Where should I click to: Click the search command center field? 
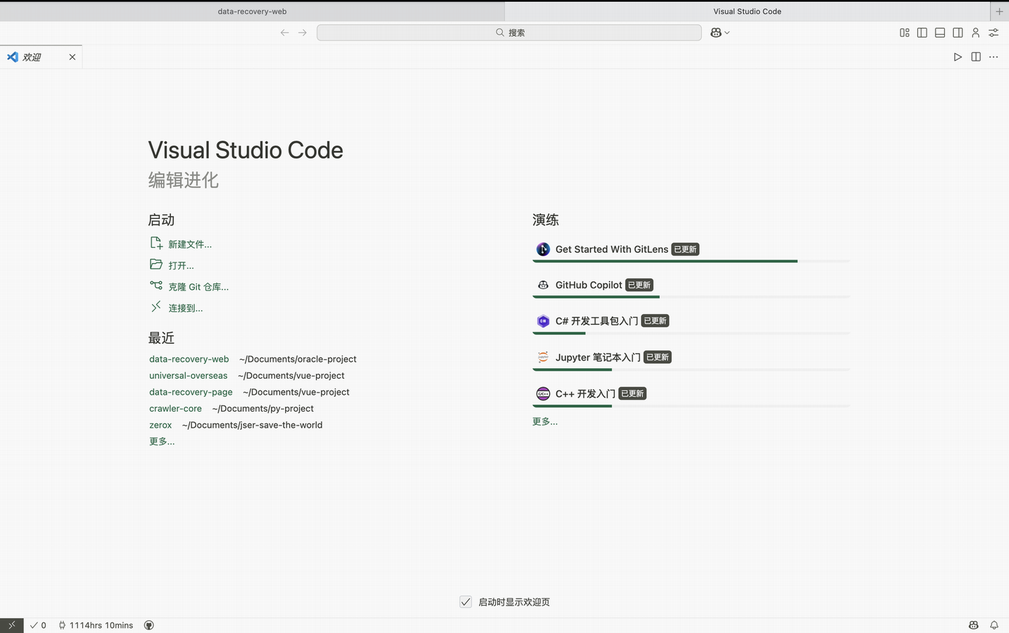click(509, 33)
